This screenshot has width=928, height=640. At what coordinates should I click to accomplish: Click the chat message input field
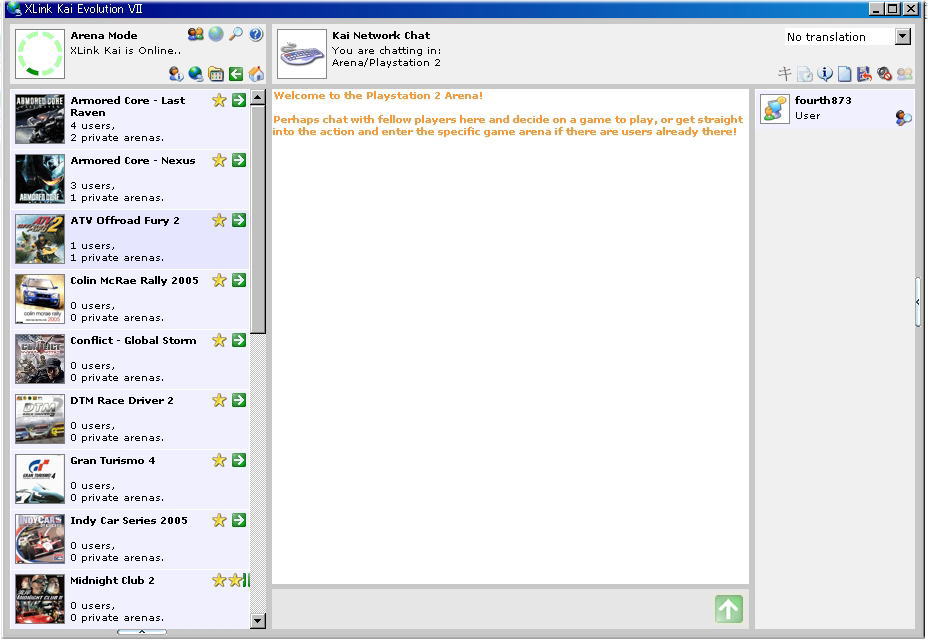click(x=492, y=609)
